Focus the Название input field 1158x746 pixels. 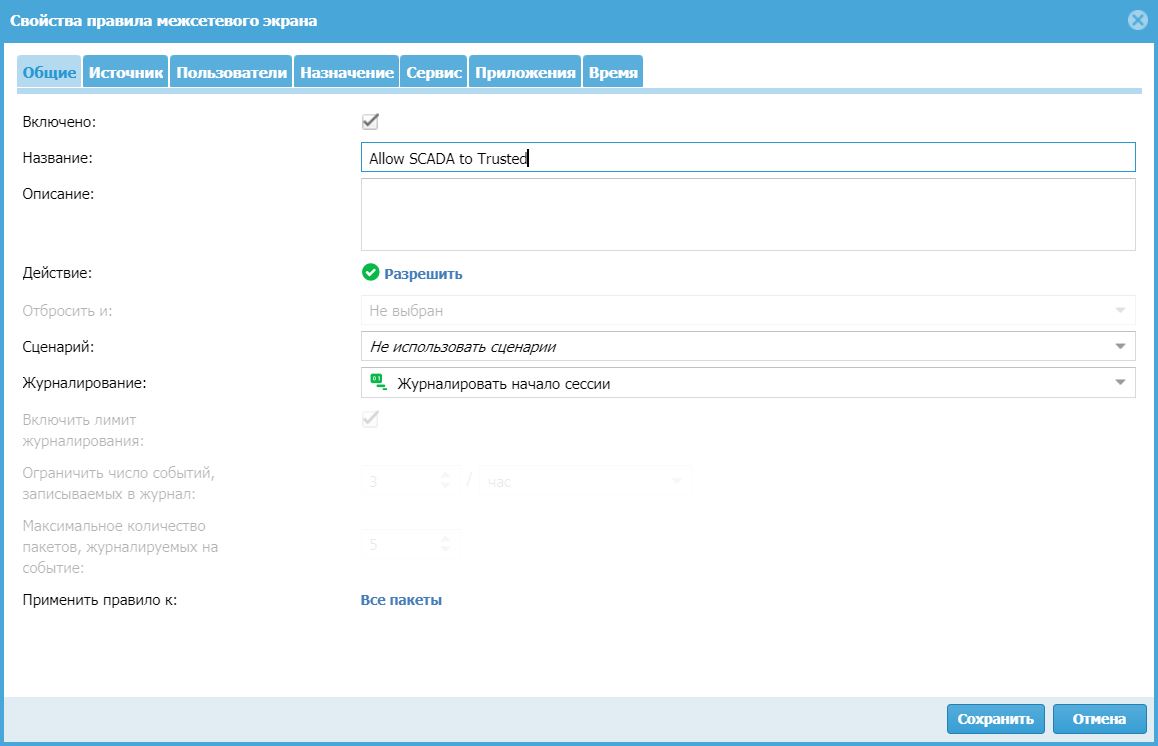pos(747,157)
